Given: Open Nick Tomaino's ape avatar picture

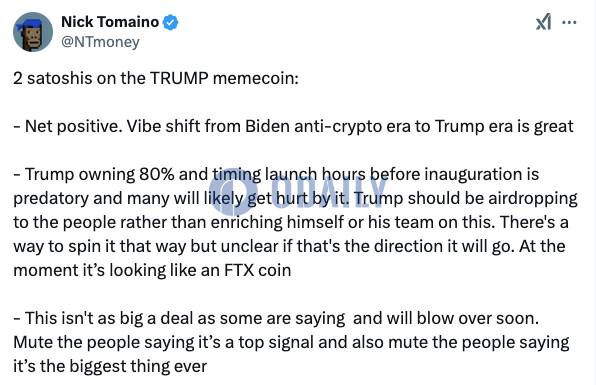Looking at the screenshot, I should 33,32.
